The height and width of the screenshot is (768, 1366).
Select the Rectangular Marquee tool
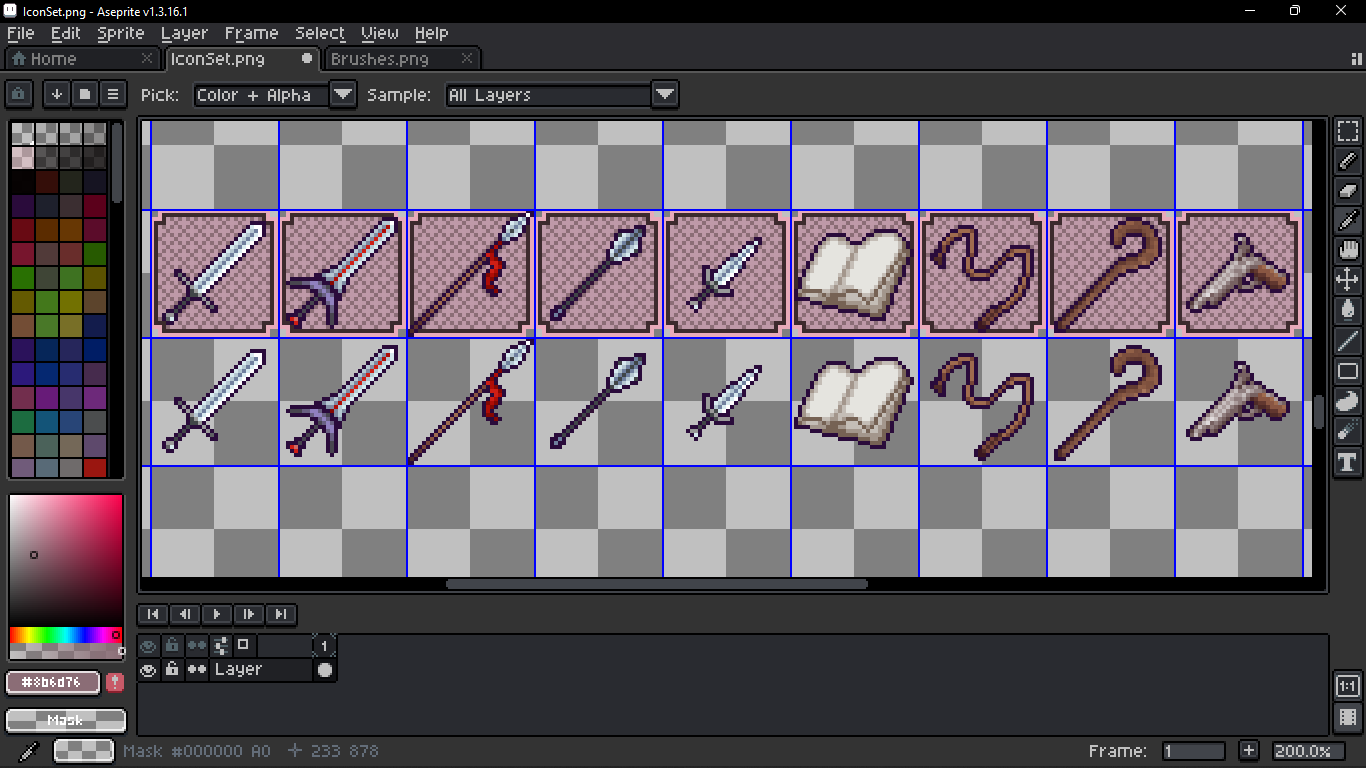(1347, 131)
